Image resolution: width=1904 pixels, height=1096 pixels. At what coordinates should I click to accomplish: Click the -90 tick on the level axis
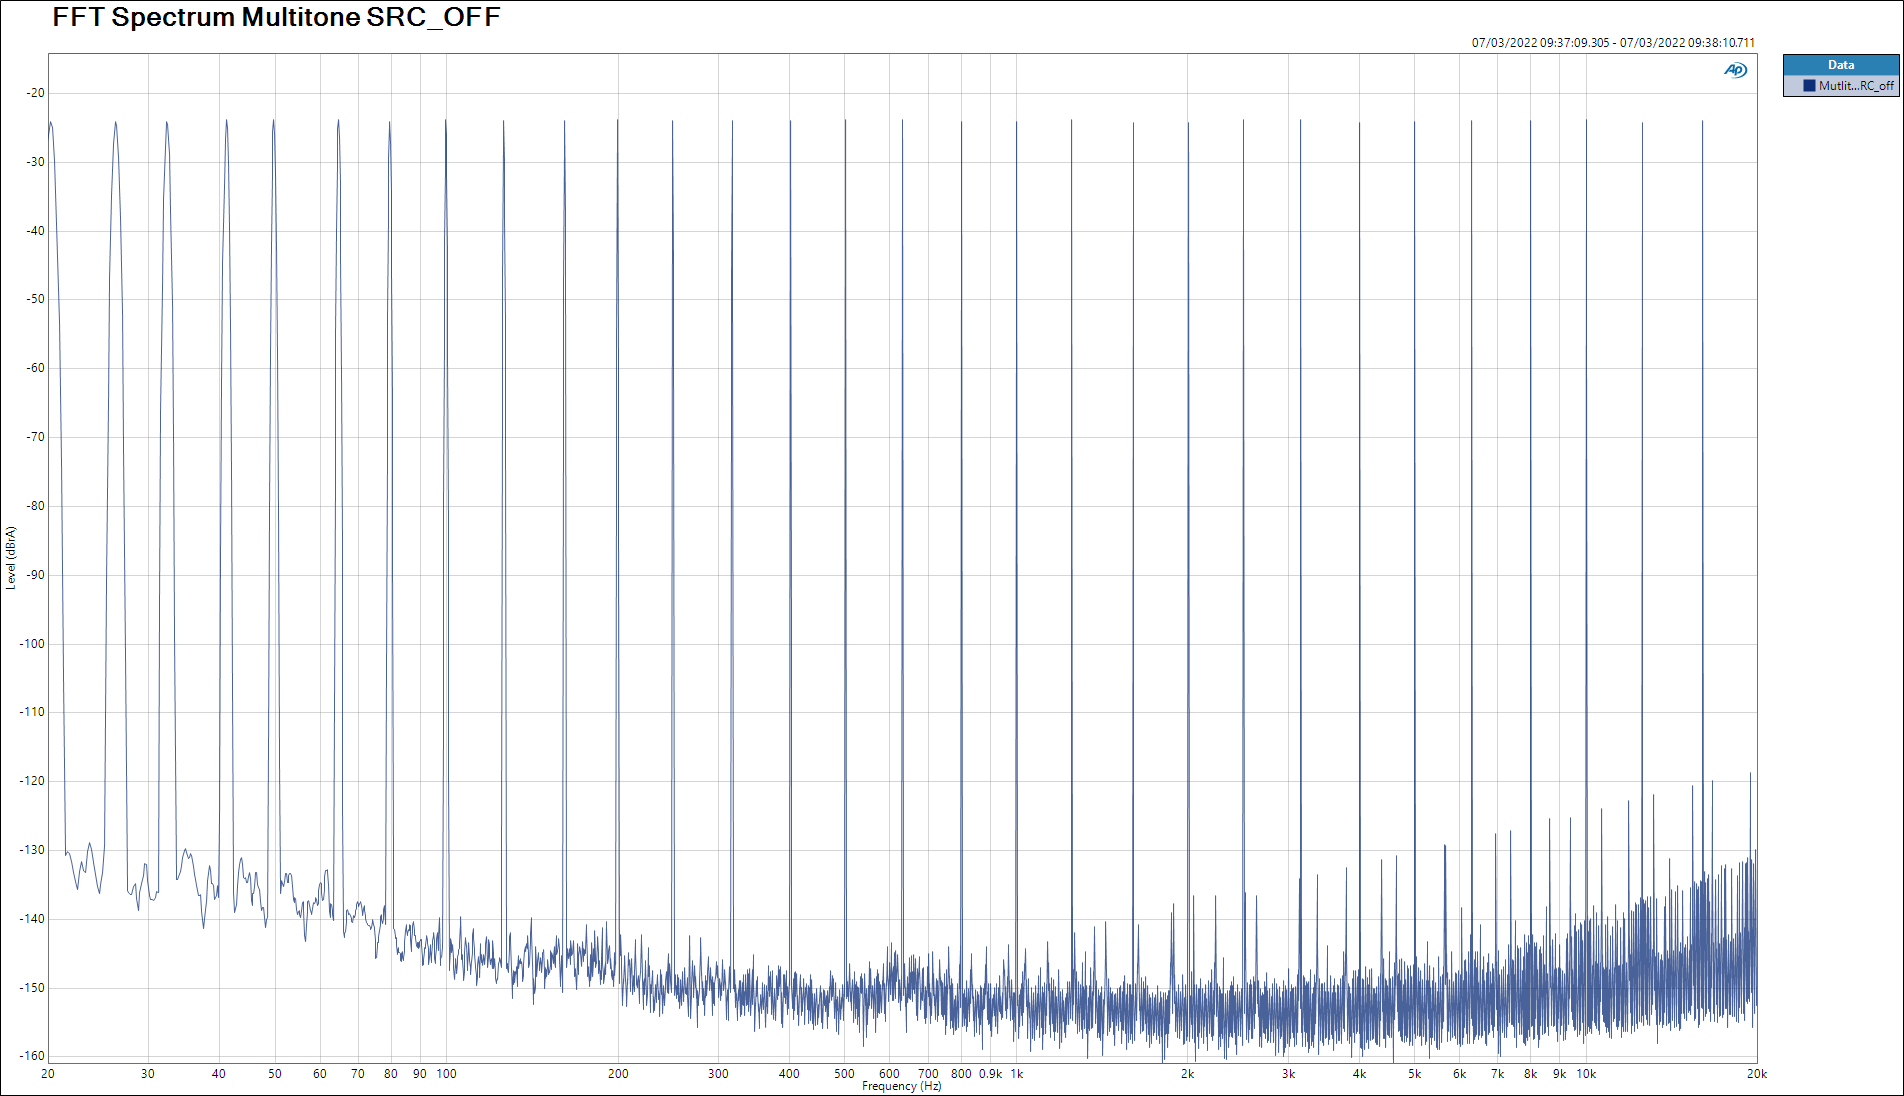(x=35, y=575)
